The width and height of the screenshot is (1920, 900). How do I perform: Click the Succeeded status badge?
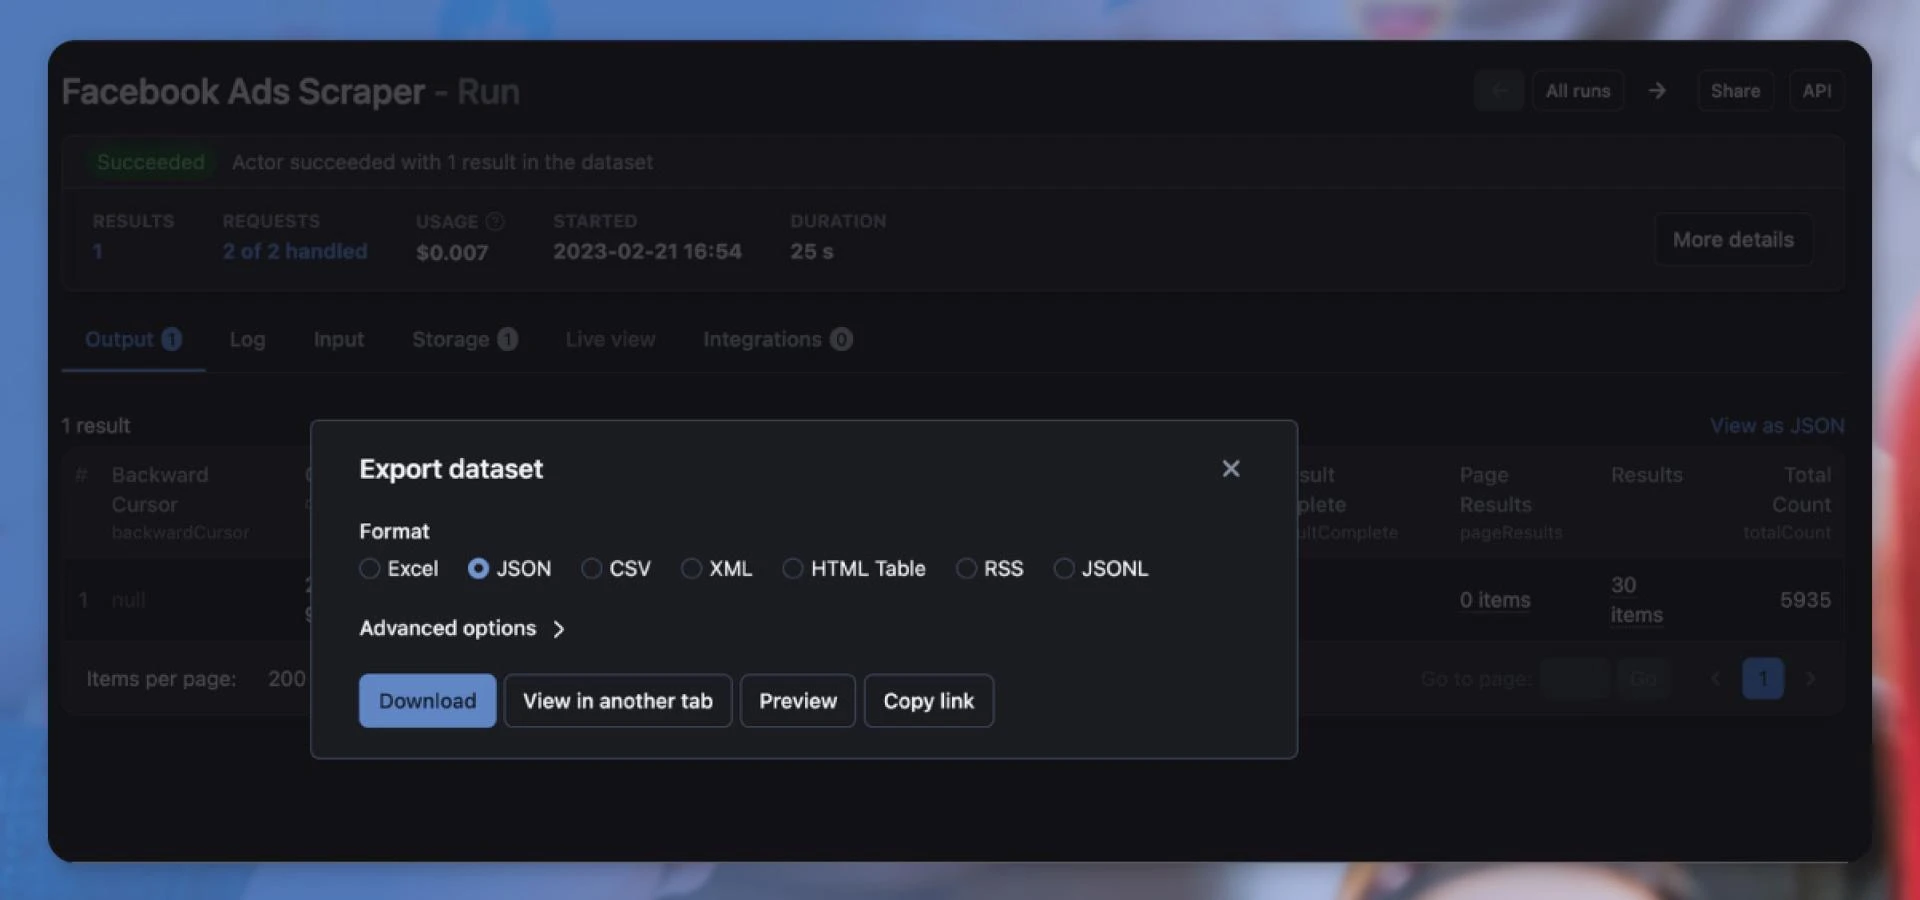click(150, 162)
